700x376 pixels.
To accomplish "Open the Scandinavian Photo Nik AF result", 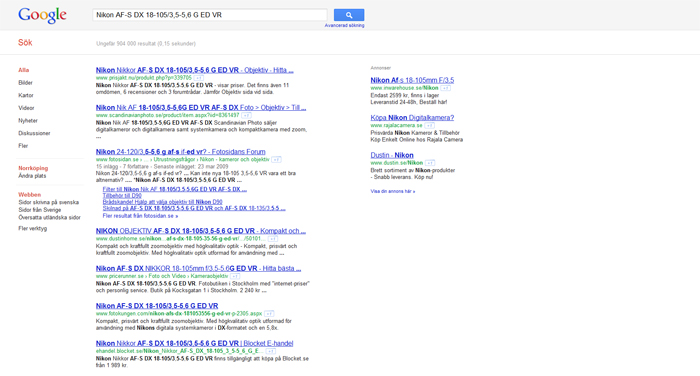I will [201, 108].
